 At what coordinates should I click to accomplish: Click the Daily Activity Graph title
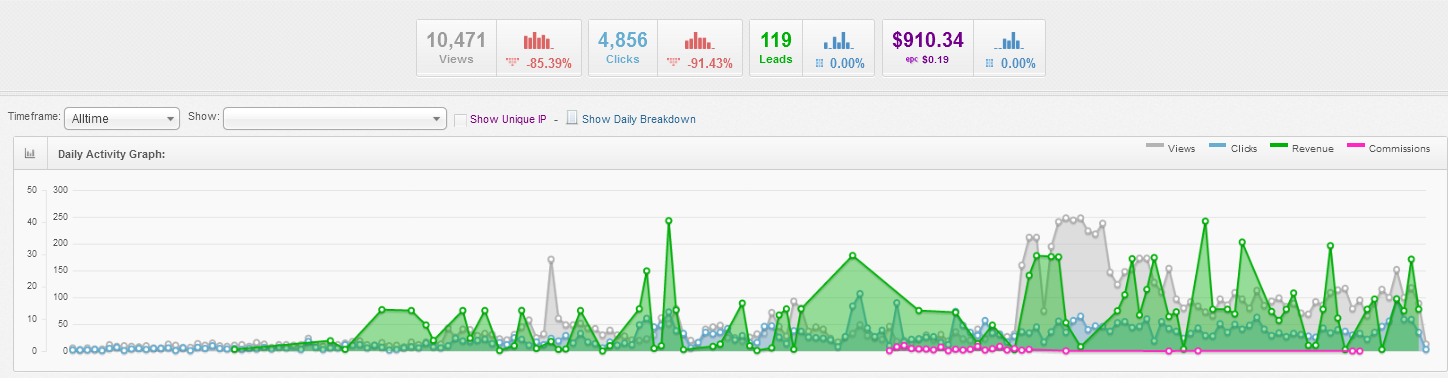point(111,154)
